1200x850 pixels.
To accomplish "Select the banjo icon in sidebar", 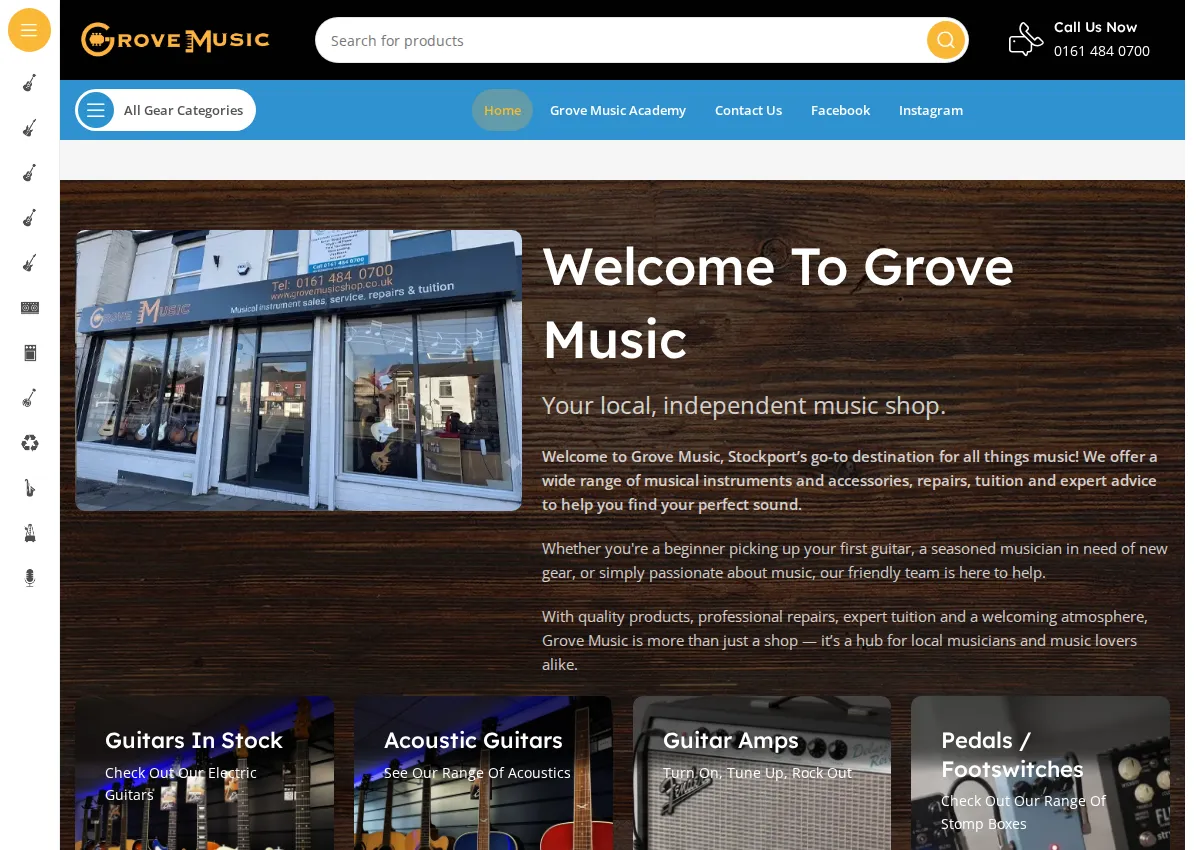I will click(x=30, y=398).
